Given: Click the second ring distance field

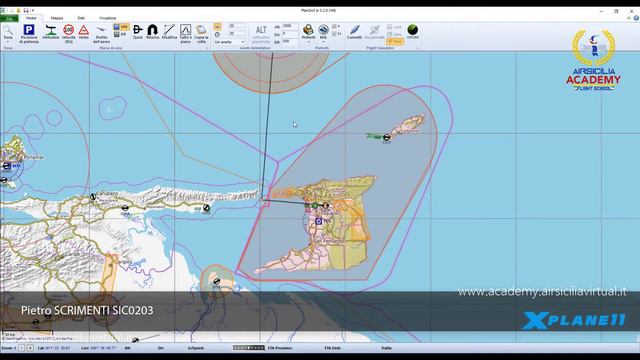Looking at the screenshot, I should (x=236, y=34).
